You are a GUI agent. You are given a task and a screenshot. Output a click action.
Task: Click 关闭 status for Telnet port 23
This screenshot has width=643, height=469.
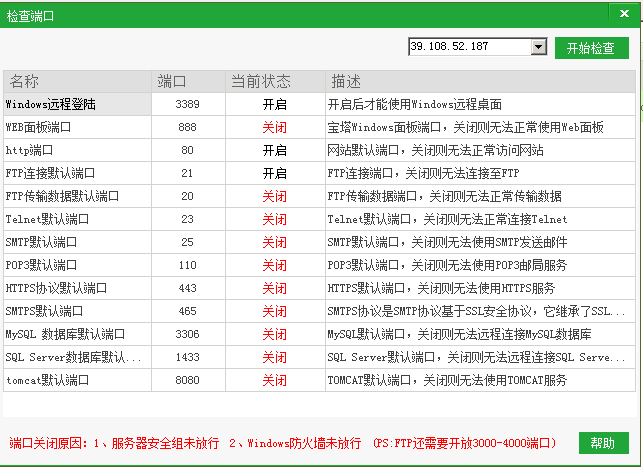pos(275,219)
